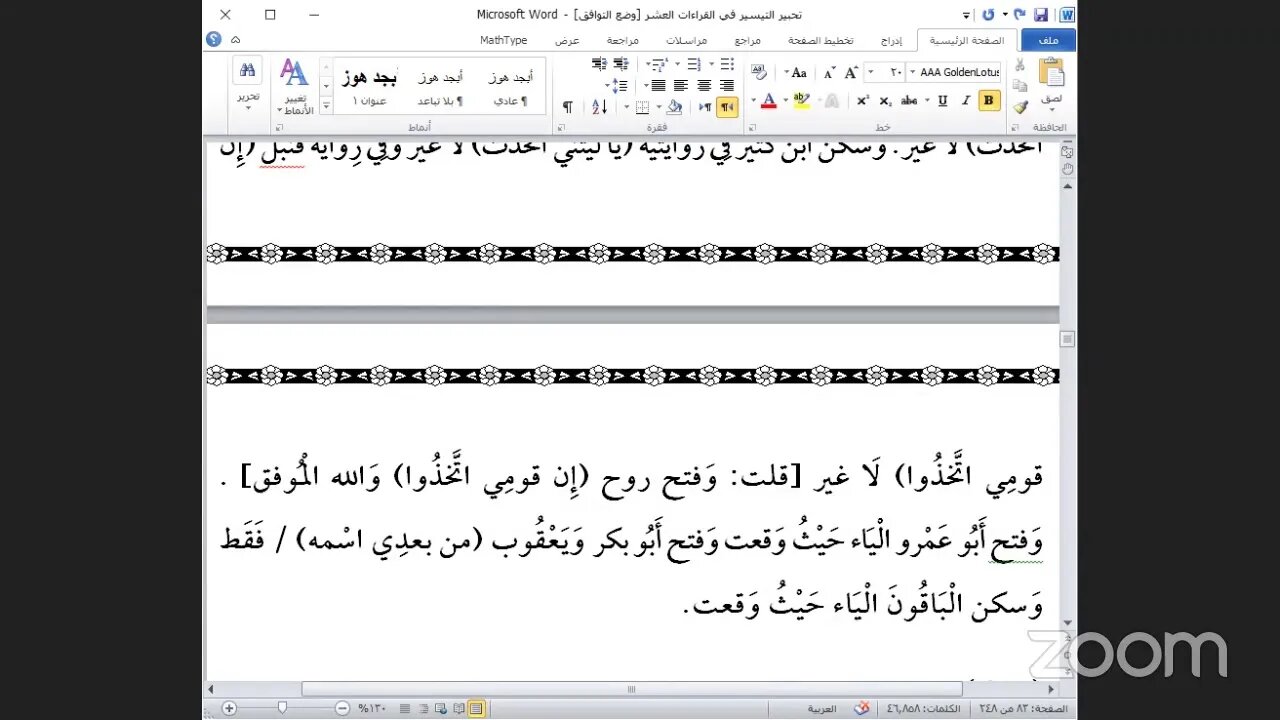Toggle superscript formatting
Viewport: 1280px width, 720px height.
pyautogui.click(x=862, y=100)
